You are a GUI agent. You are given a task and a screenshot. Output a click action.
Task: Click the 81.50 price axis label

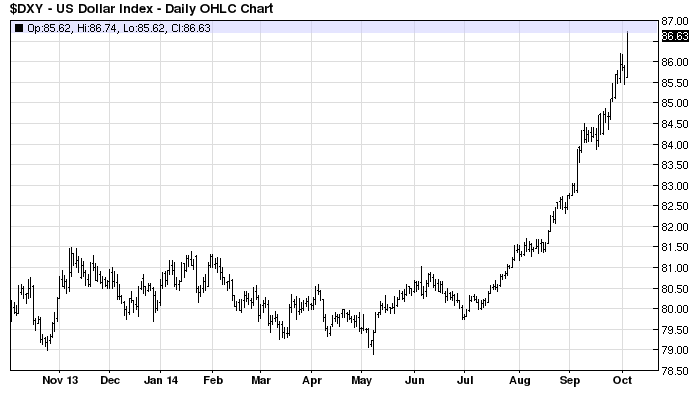tap(675, 247)
